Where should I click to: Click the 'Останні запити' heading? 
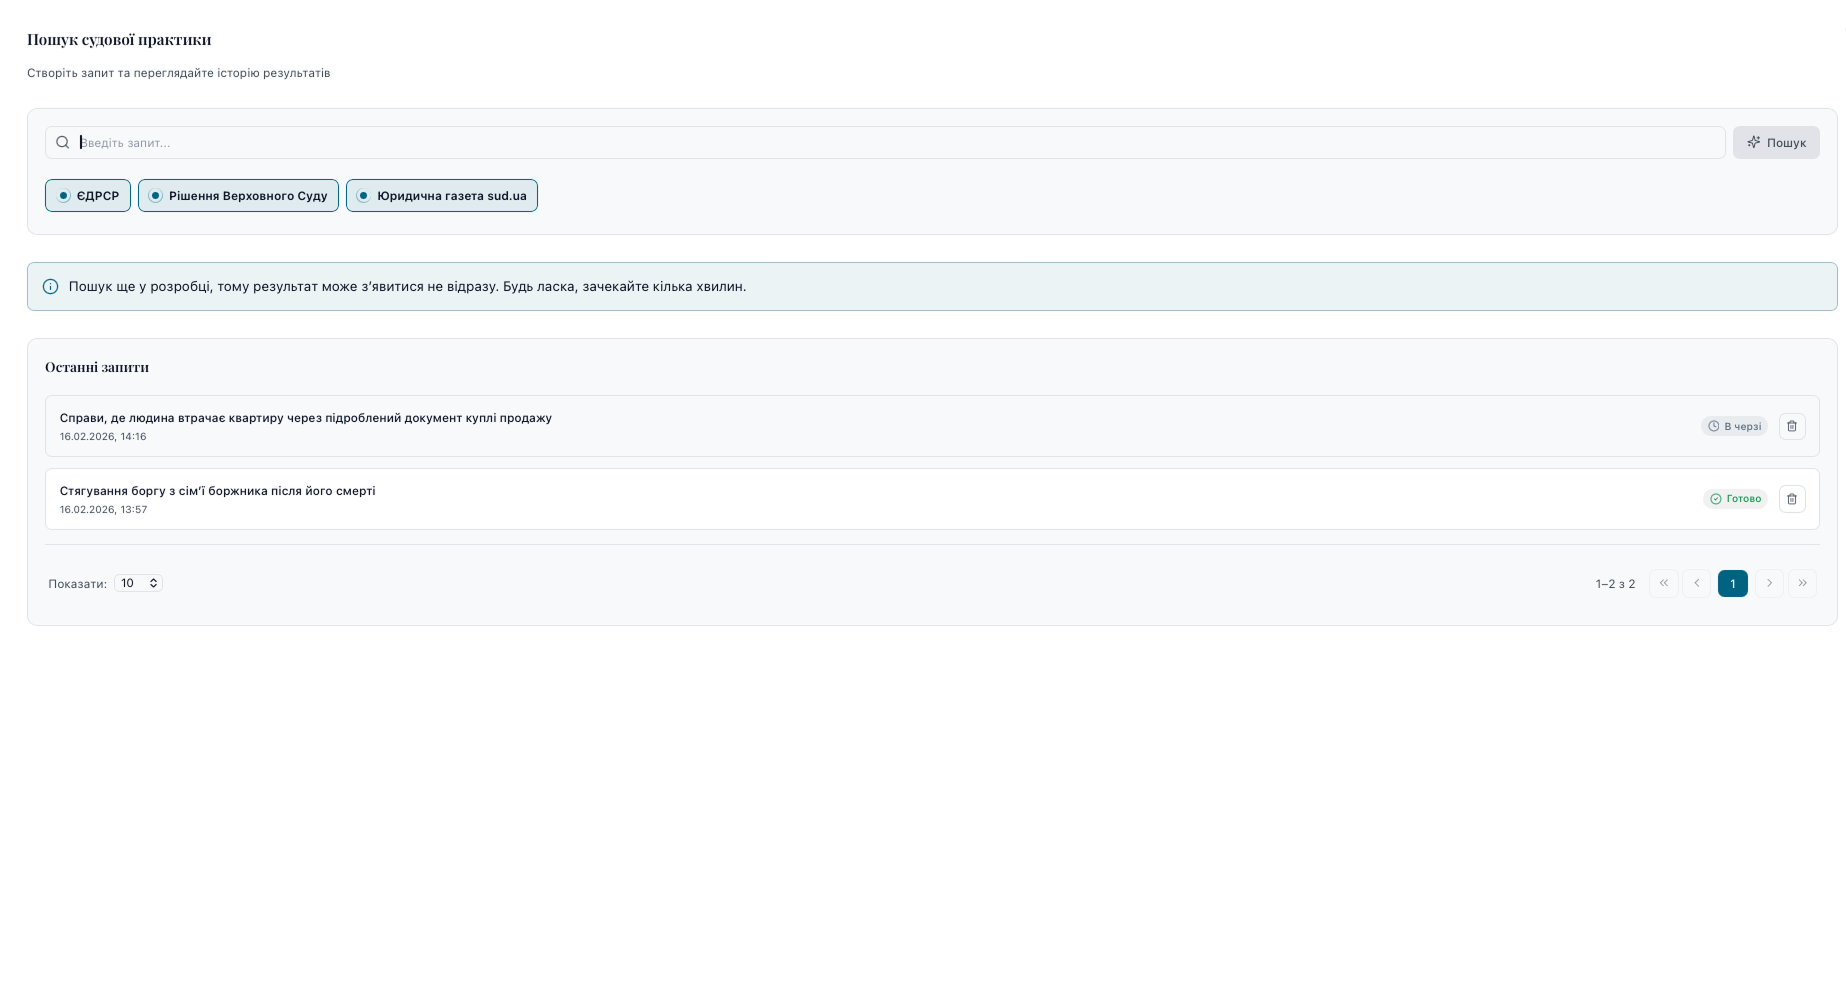[97, 367]
